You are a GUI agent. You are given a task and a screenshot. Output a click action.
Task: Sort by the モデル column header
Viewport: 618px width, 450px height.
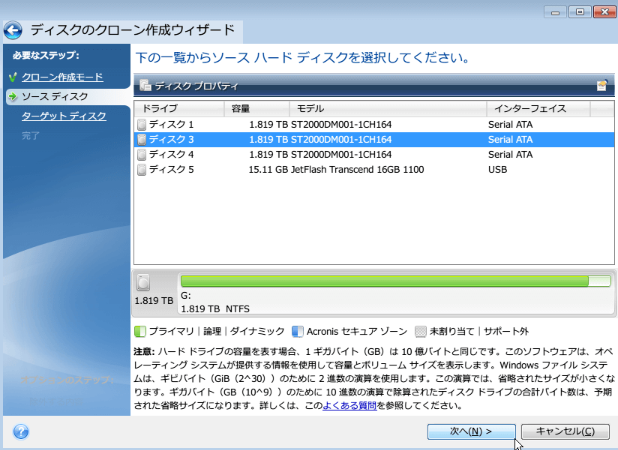pos(388,108)
